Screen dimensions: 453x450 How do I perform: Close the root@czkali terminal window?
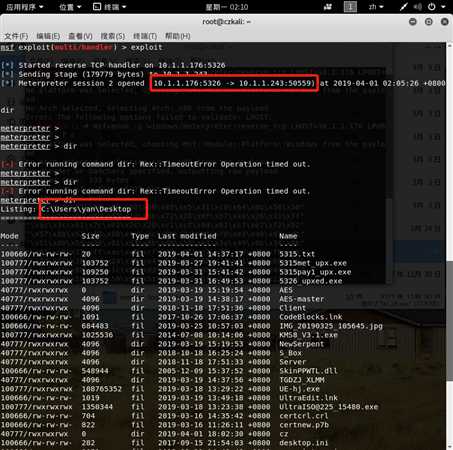pos(445,22)
